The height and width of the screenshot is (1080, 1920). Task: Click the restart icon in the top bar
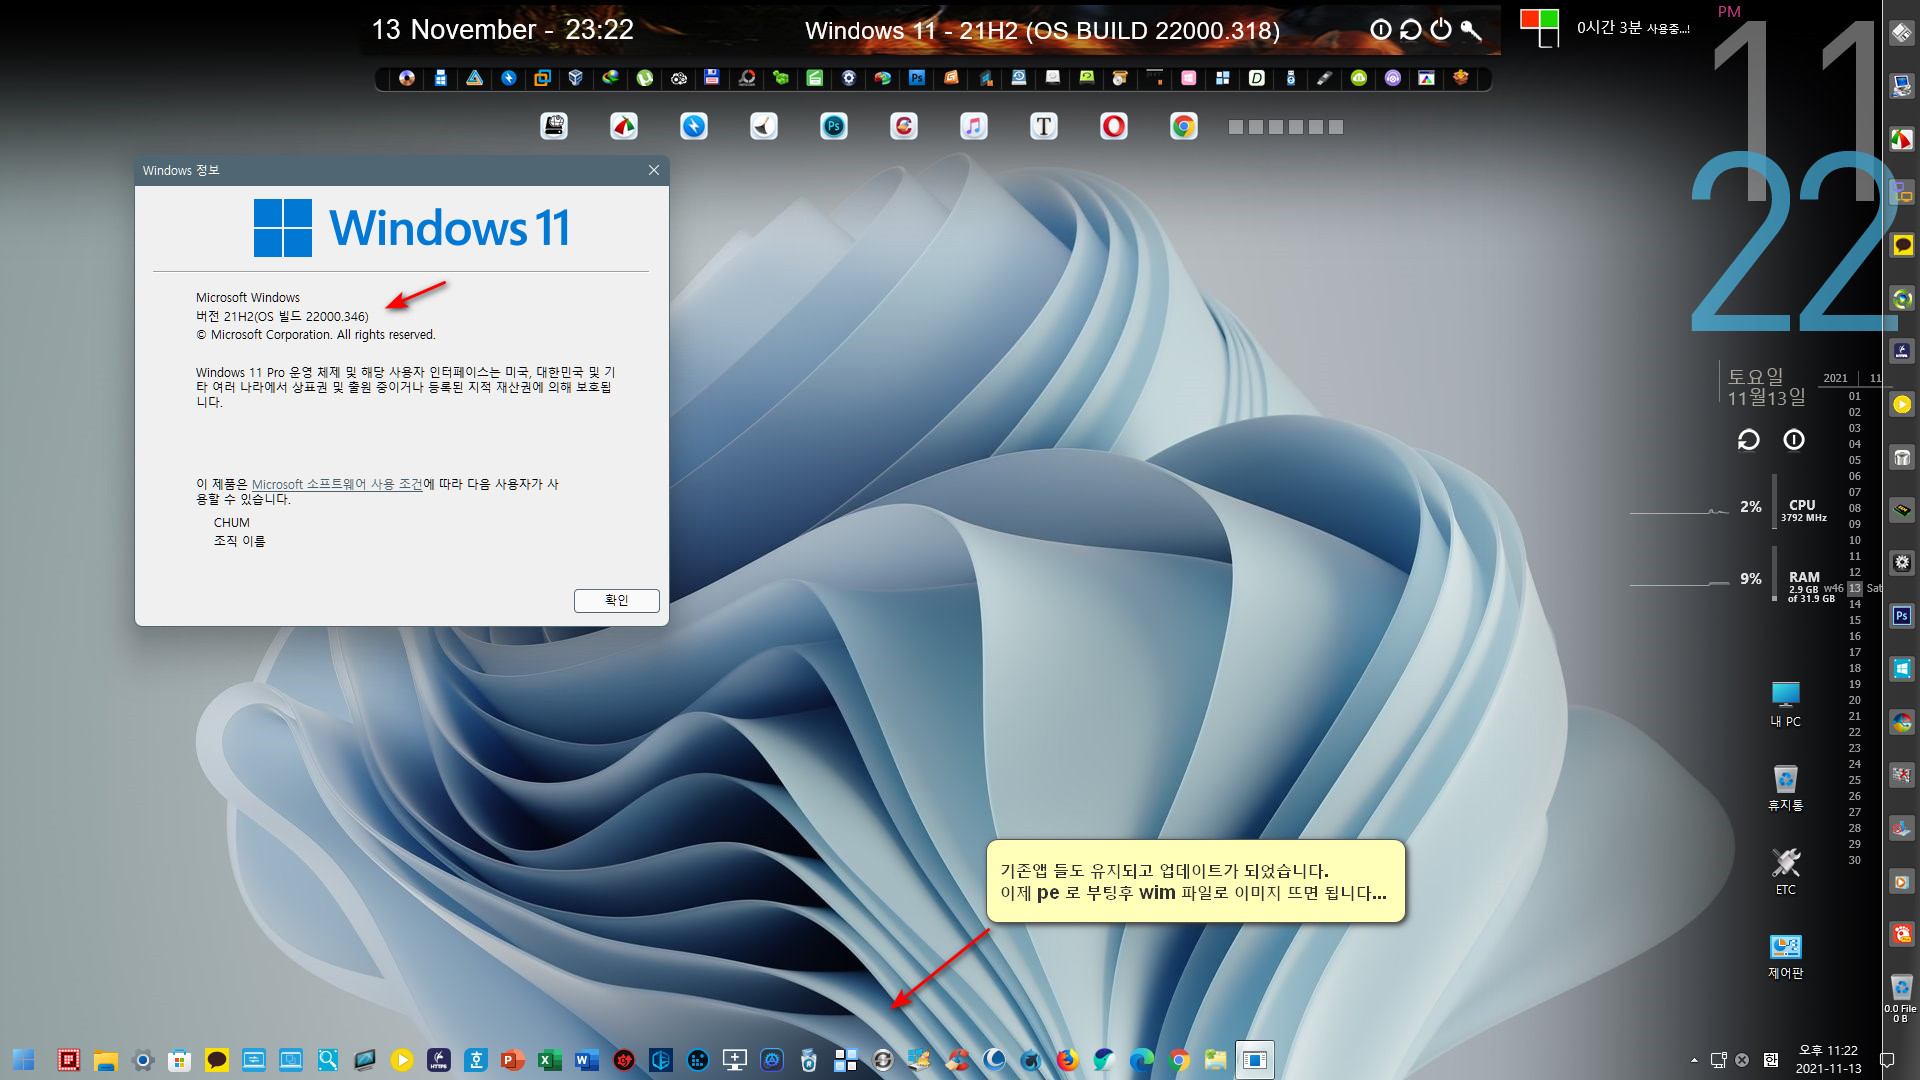1411,29
